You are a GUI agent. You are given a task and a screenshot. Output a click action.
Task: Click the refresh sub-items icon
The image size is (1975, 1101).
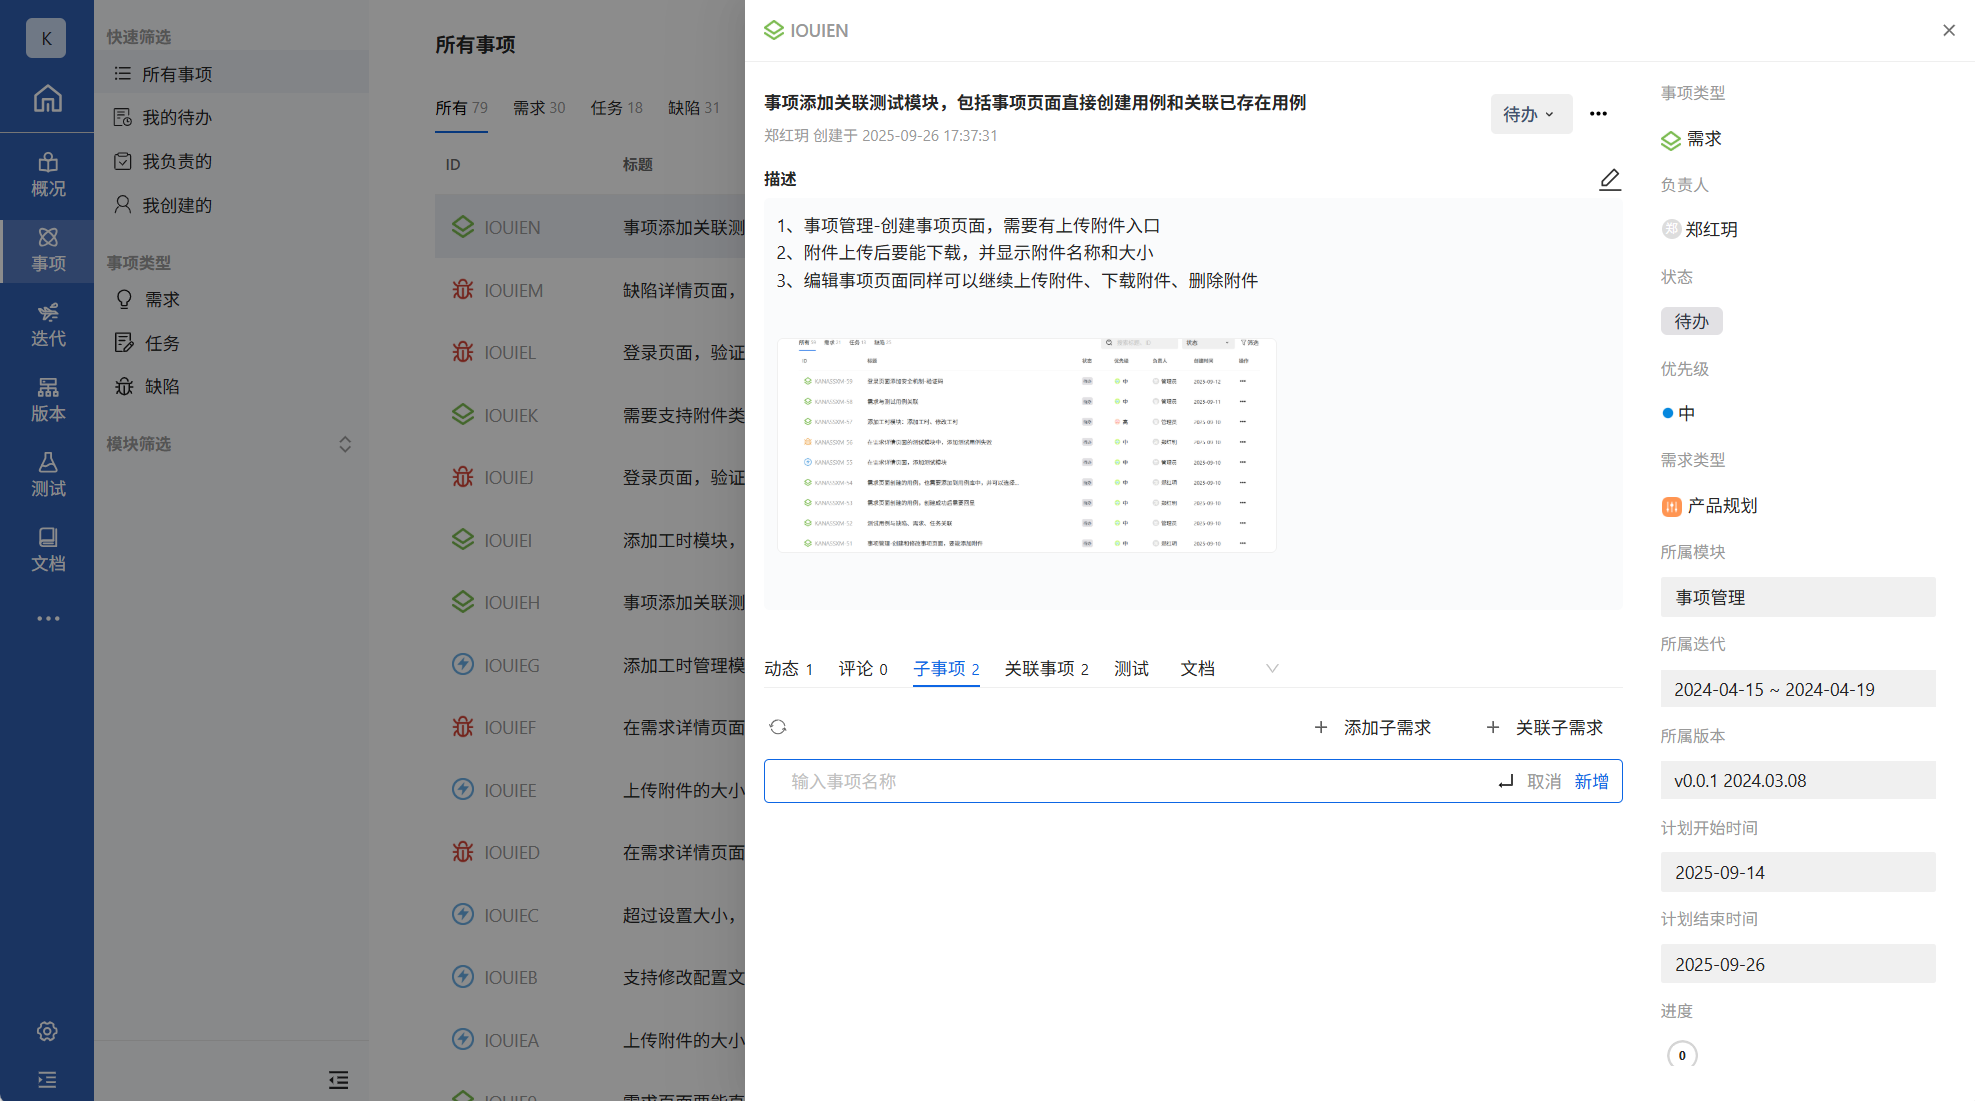point(778,727)
